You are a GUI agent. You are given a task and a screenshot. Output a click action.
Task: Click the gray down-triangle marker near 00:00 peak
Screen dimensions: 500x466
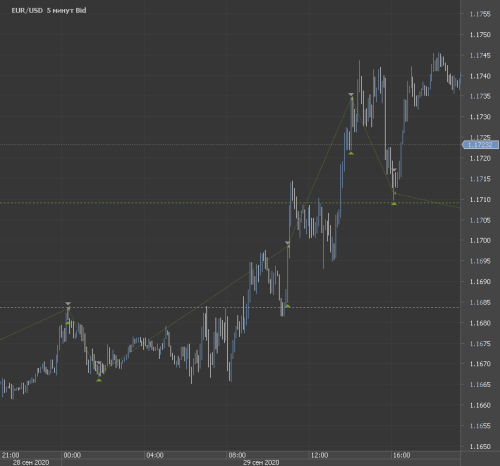click(x=68, y=304)
